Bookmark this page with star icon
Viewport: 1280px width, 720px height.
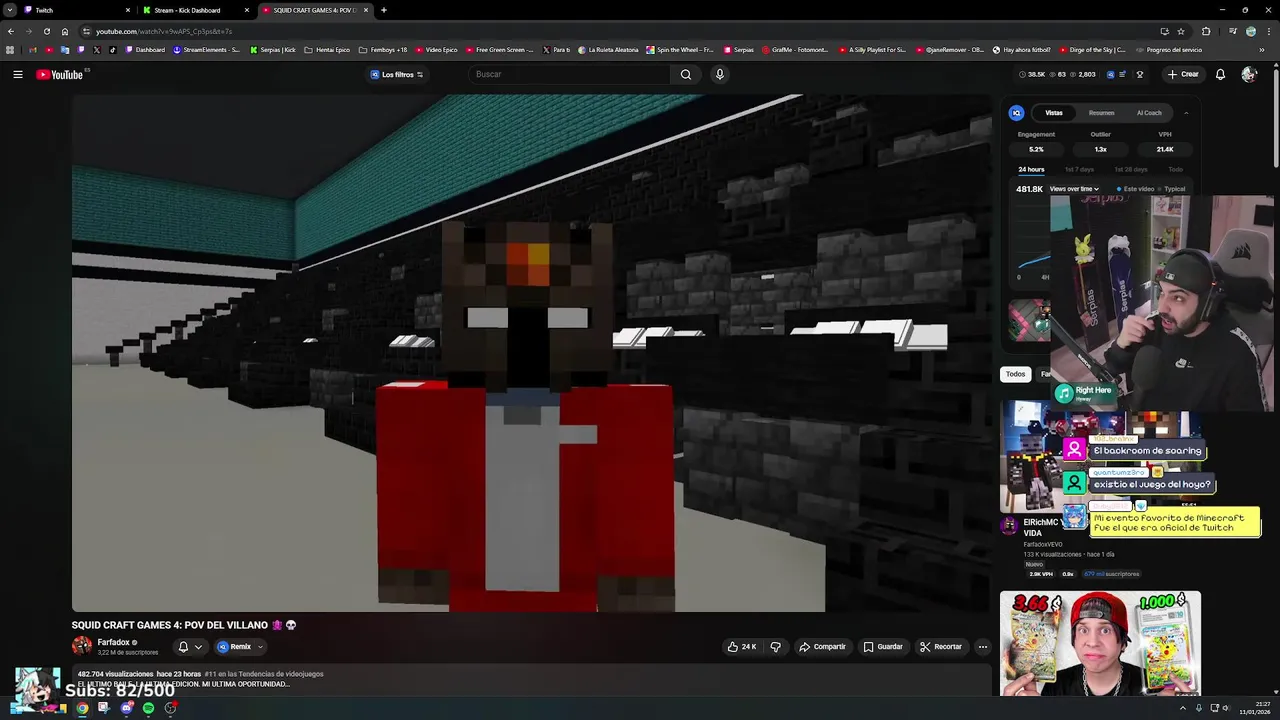coord(1181,31)
